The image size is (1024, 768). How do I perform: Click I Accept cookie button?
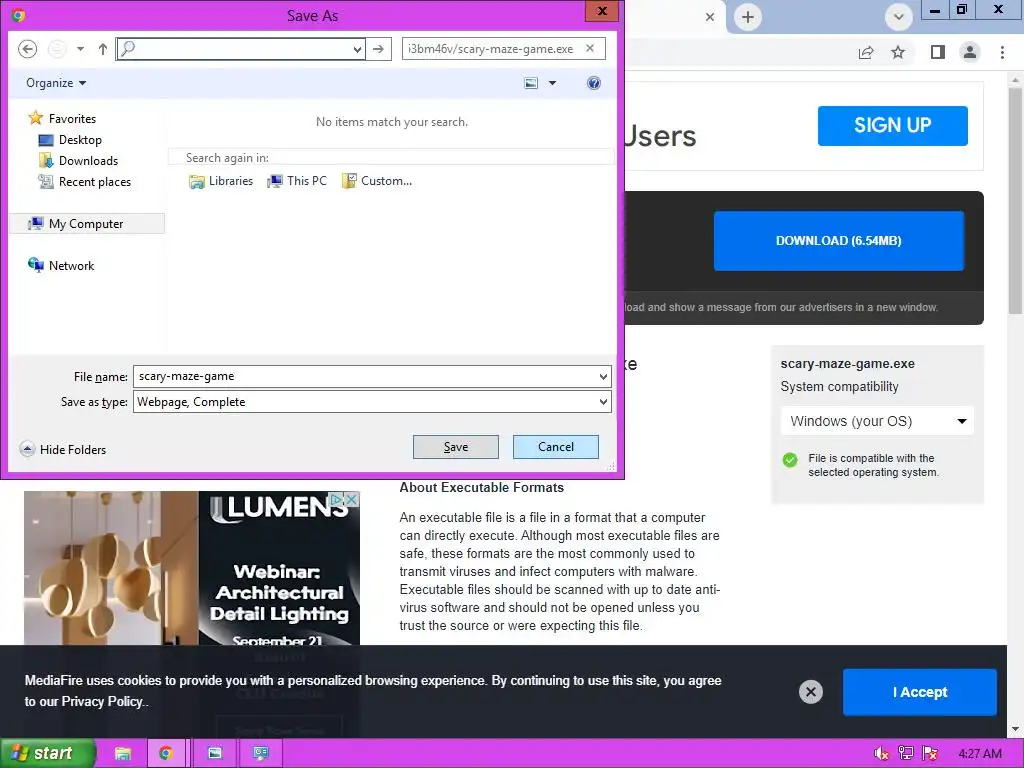pos(920,692)
